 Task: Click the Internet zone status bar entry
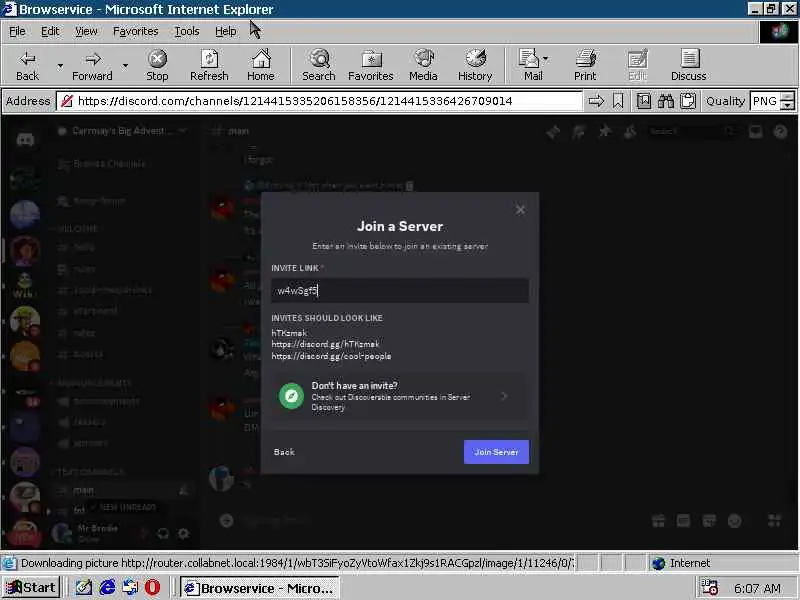681,563
